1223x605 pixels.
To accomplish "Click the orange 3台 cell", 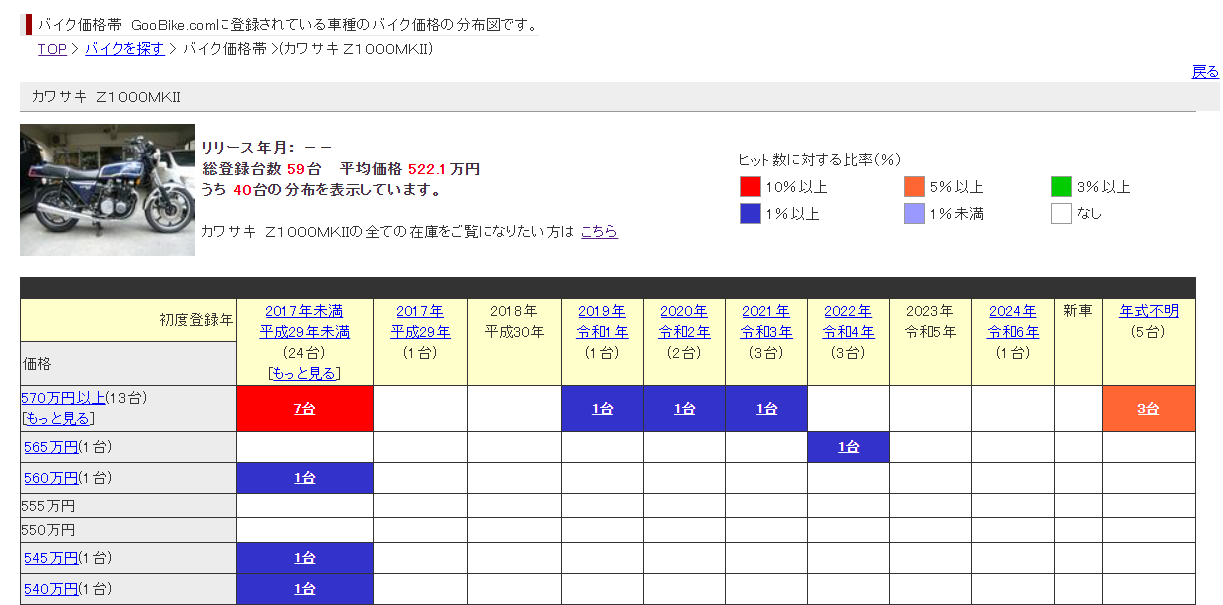I will (x=1149, y=408).
